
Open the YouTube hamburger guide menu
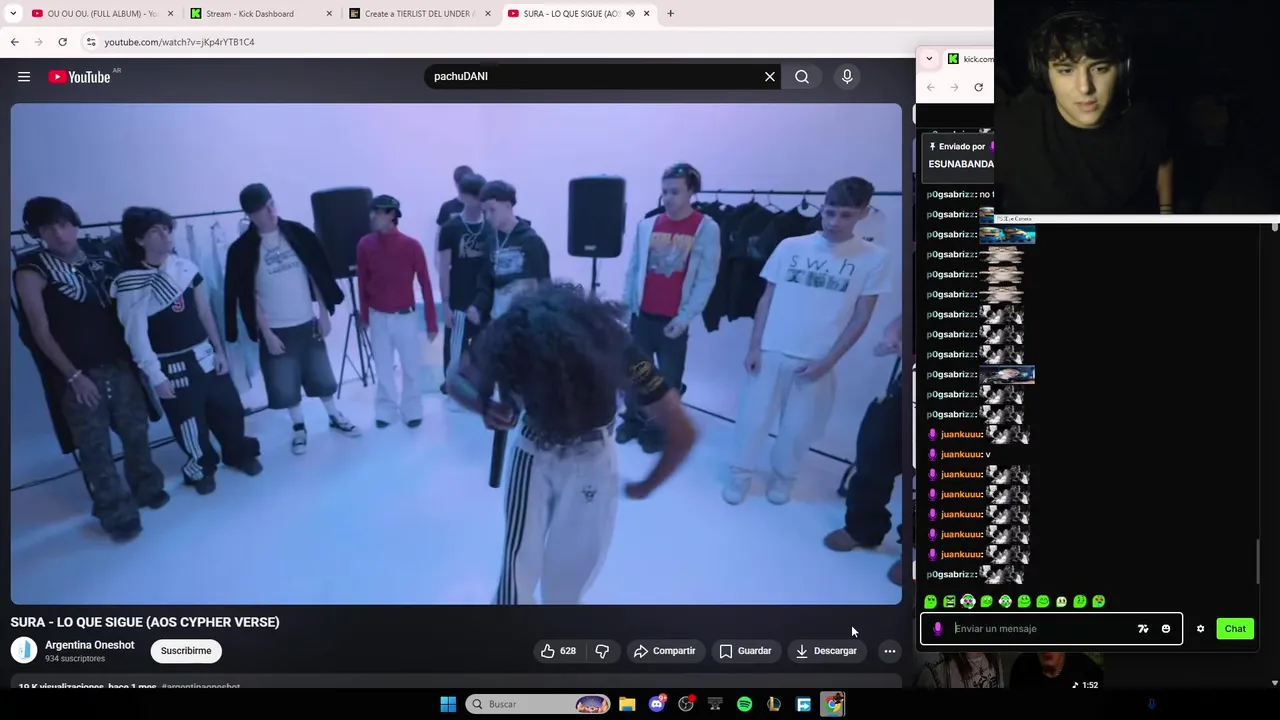point(24,77)
